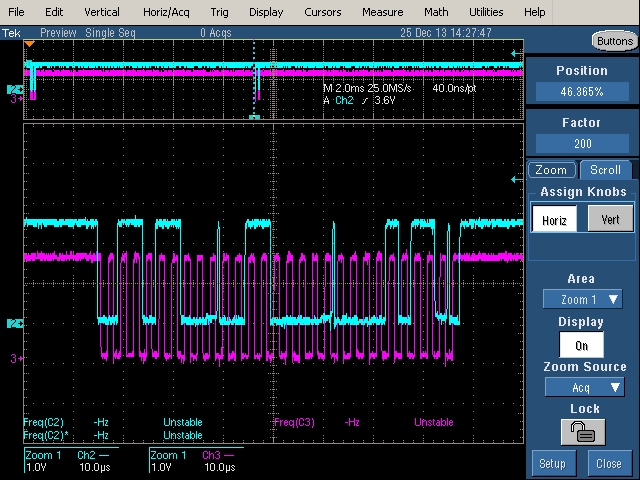Click trigger level arrow in overview graticule

coord(516,53)
